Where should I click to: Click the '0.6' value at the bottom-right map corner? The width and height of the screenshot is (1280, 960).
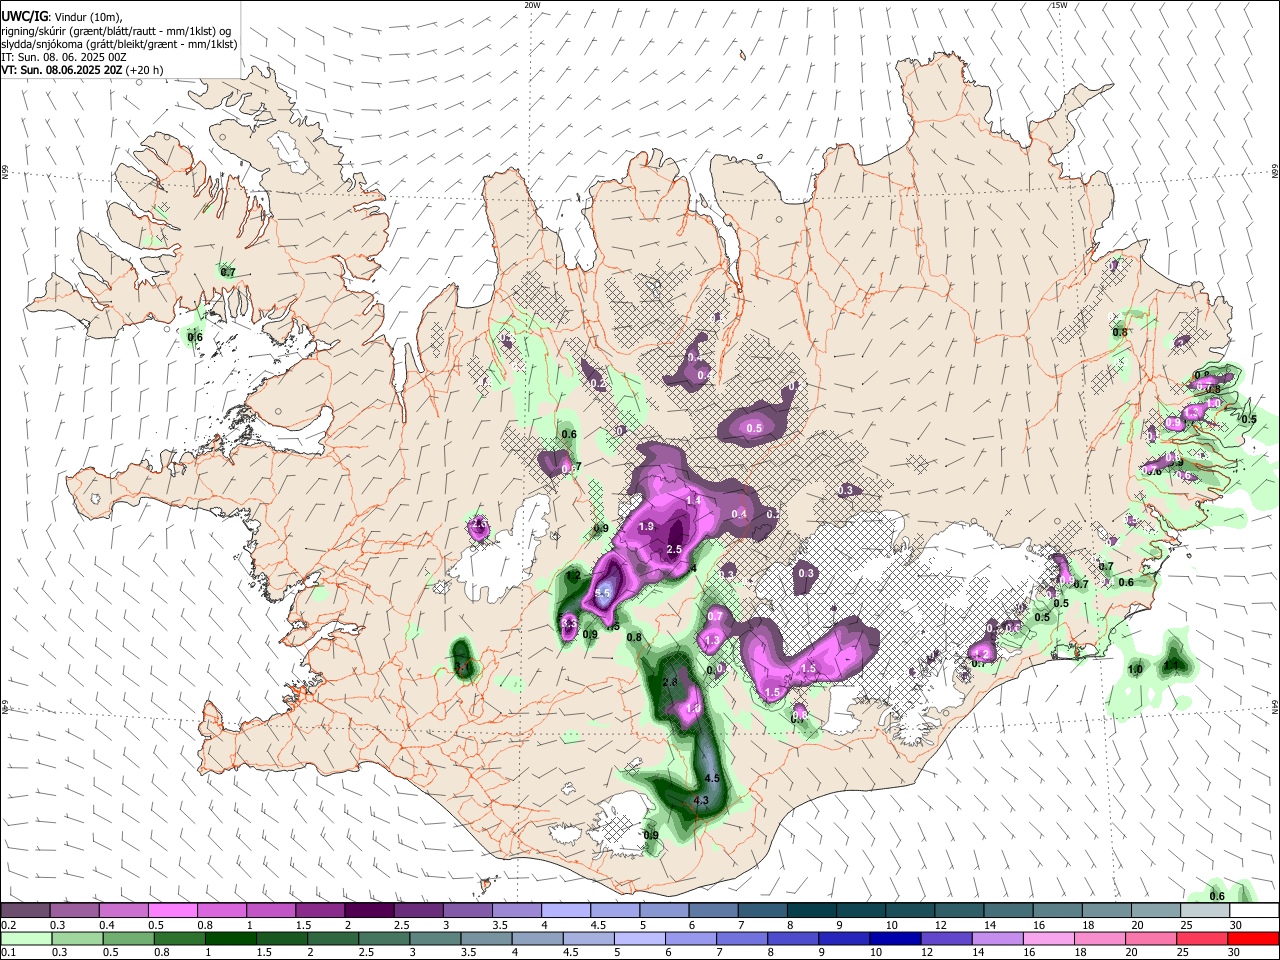click(x=1217, y=896)
